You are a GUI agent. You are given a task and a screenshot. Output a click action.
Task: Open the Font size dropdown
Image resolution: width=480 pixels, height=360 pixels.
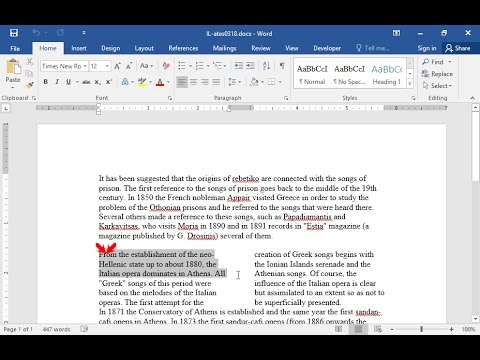pos(107,66)
